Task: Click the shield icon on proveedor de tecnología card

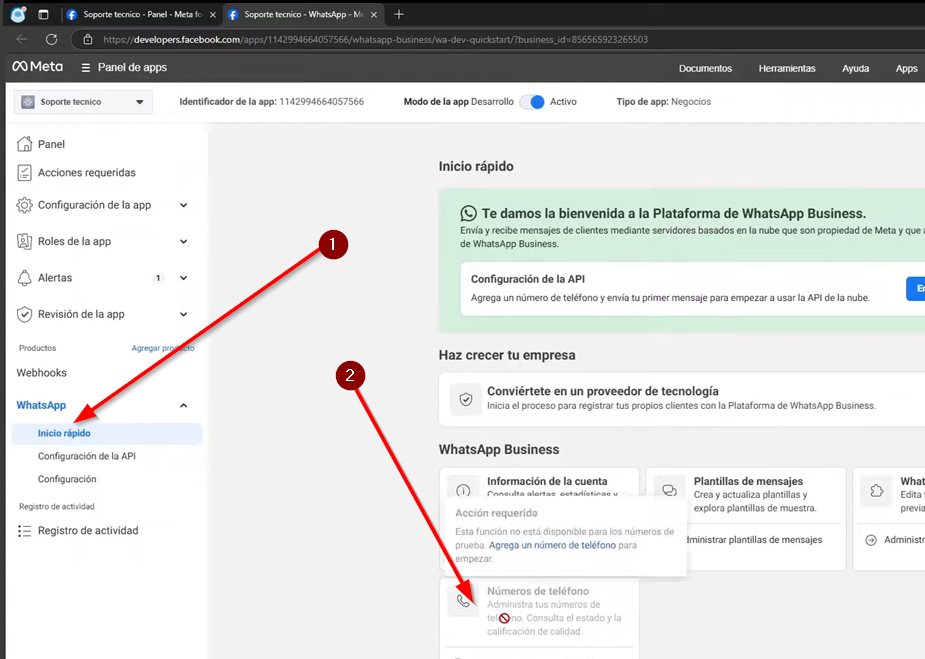Action: [x=465, y=399]
